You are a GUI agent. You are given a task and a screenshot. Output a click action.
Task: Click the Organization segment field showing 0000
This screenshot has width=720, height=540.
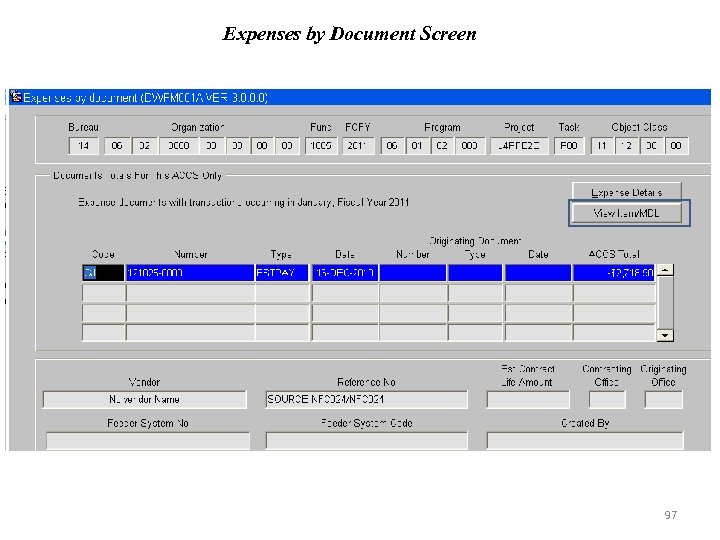[179, 146]
